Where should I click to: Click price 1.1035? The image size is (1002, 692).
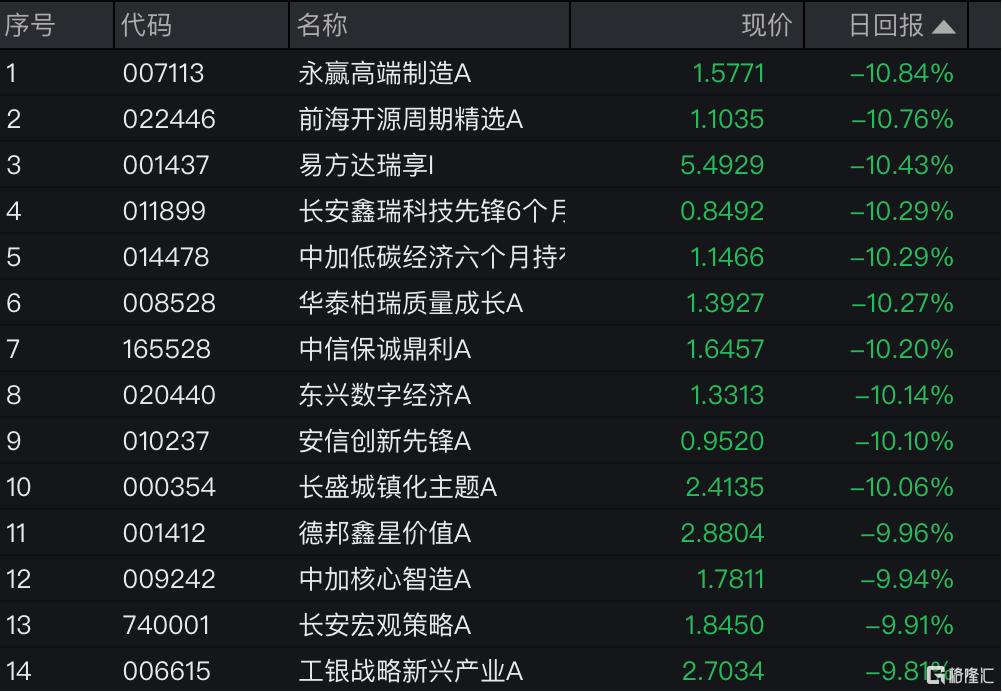[727, 119]
